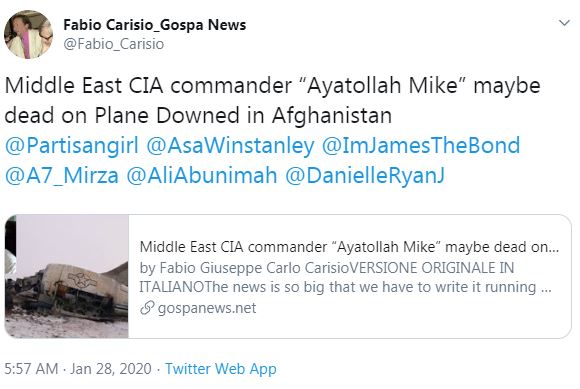This screenshot has height=389, width=580.
Task: Open the @A7_Mirza mention
Action: [x=62, y=175]
